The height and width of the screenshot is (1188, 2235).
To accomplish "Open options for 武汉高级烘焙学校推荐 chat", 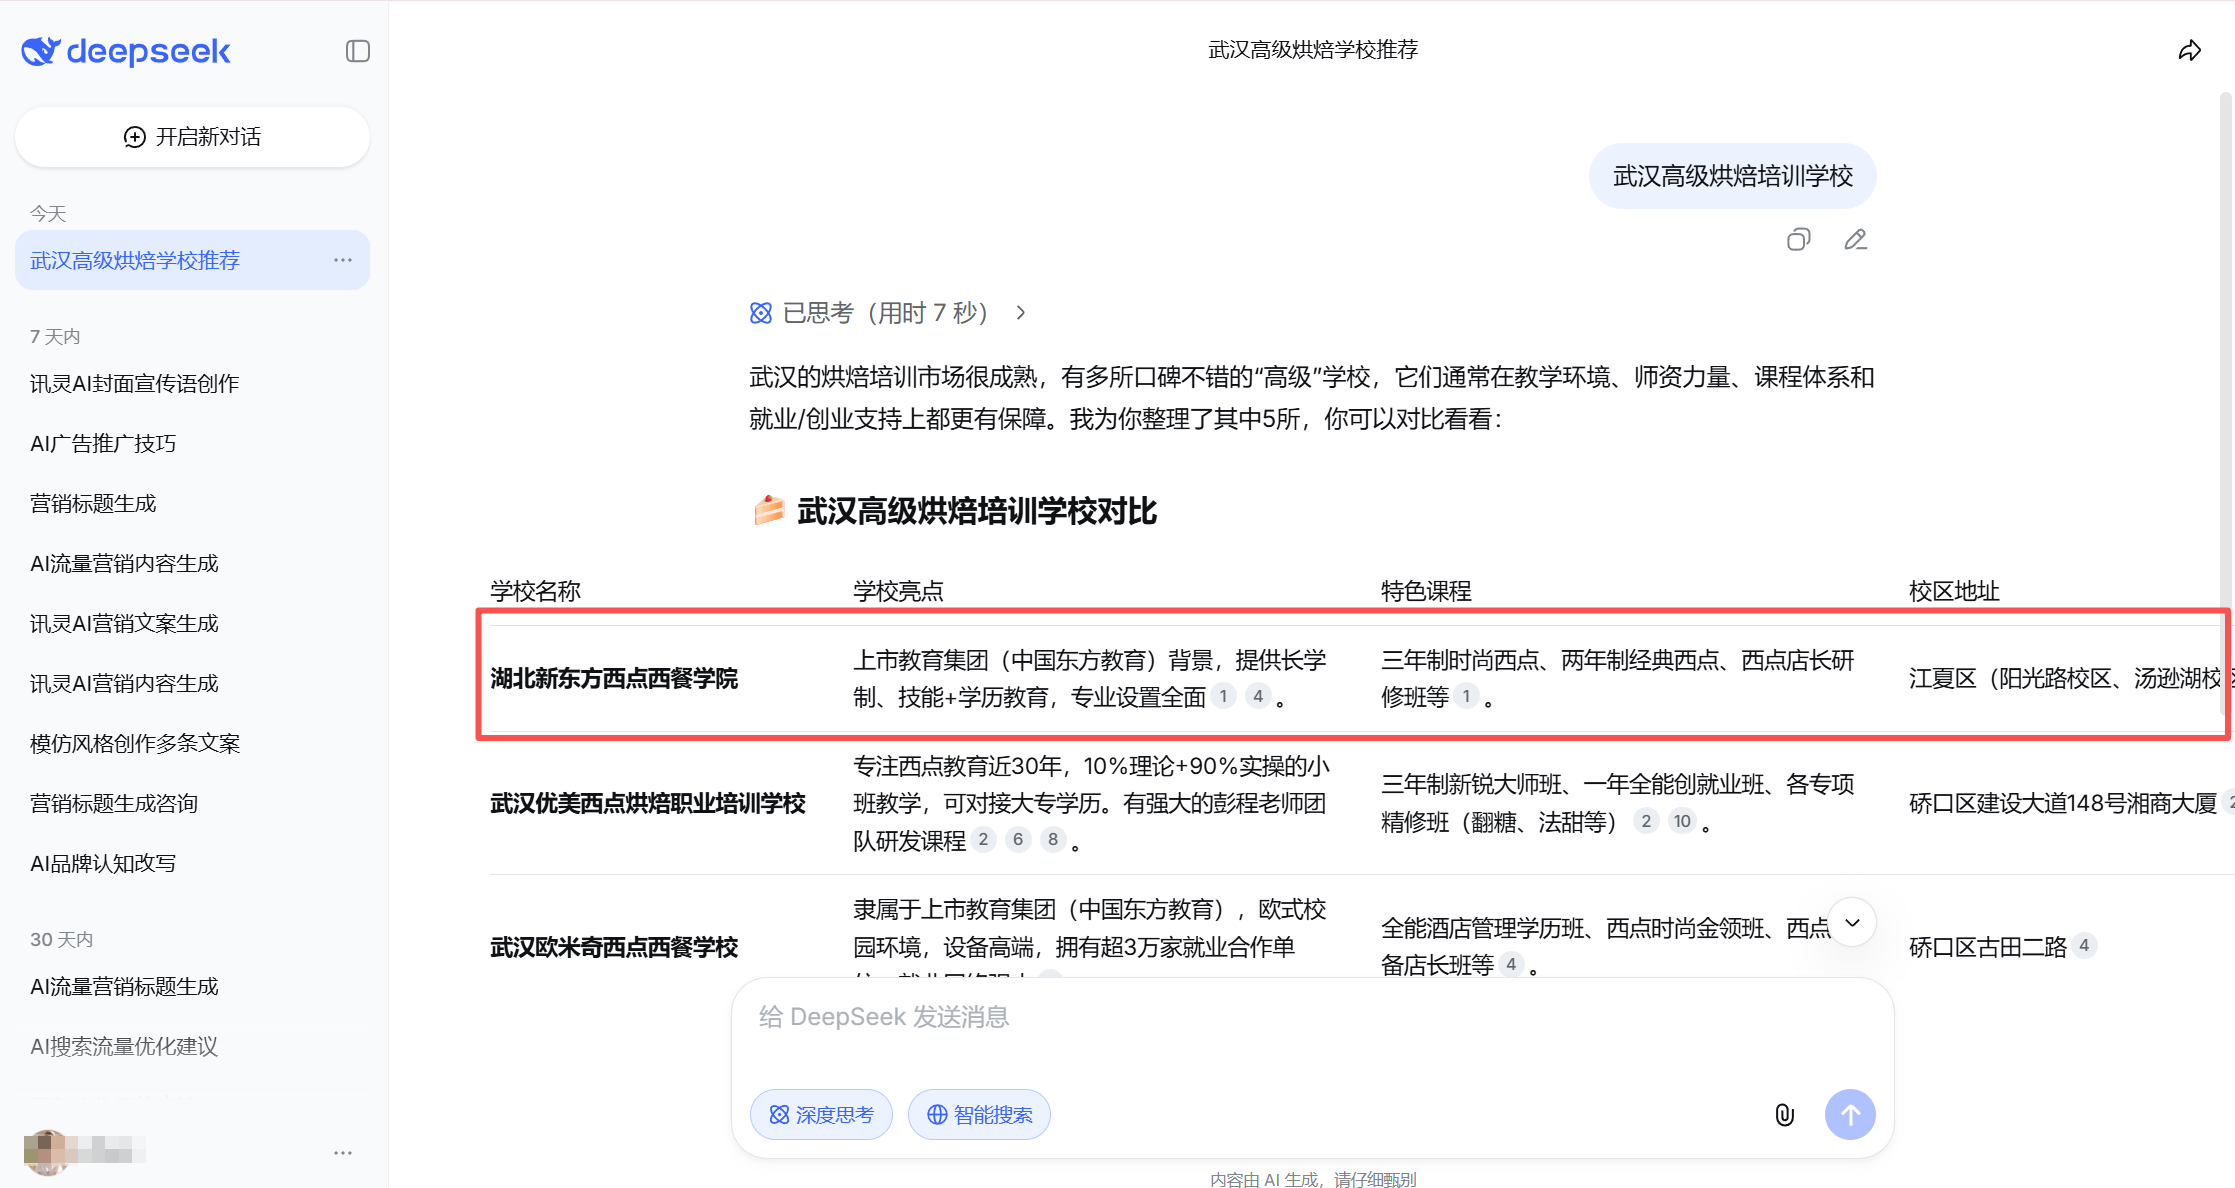I will click(343, 260).
